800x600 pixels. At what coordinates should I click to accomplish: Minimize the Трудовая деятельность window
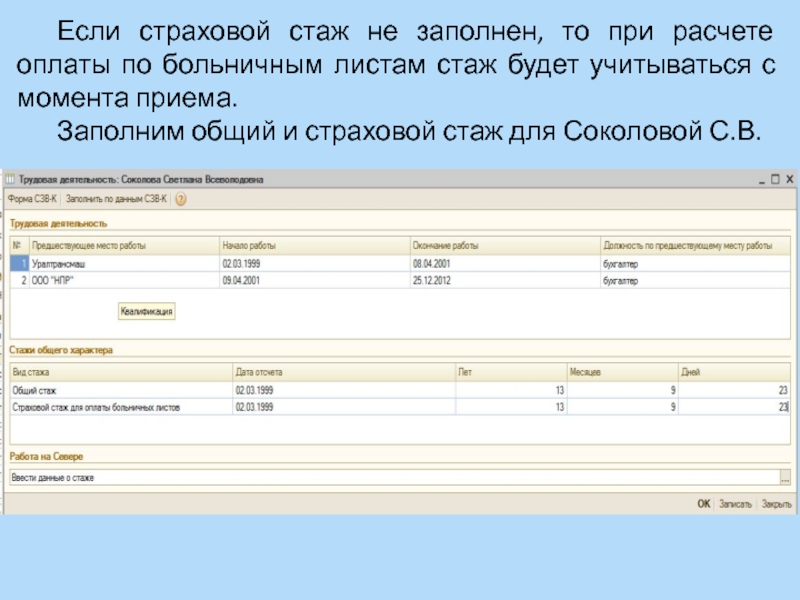763,180
